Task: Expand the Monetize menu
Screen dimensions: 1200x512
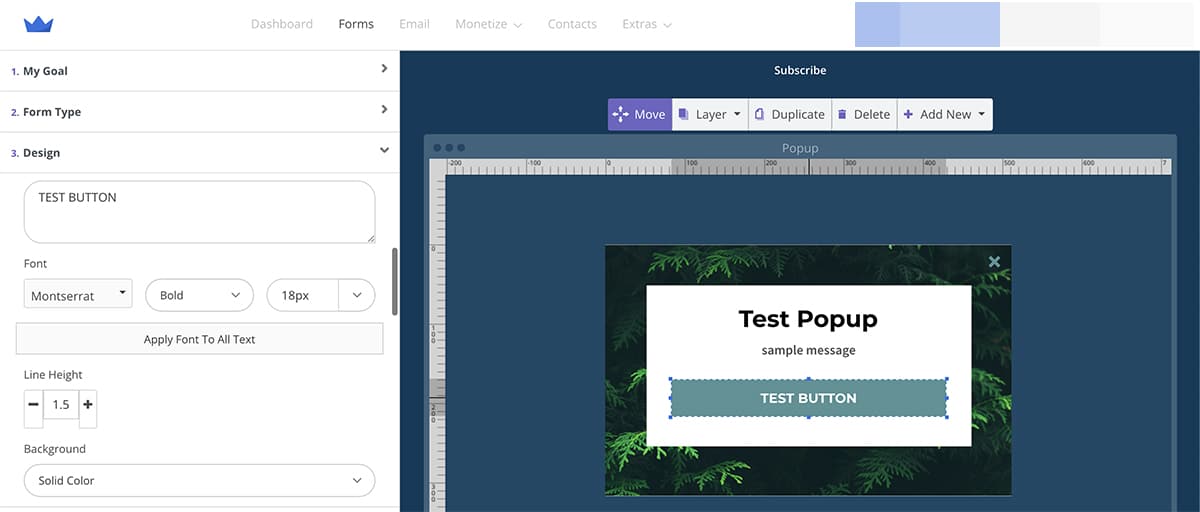Action: (489, 24)
